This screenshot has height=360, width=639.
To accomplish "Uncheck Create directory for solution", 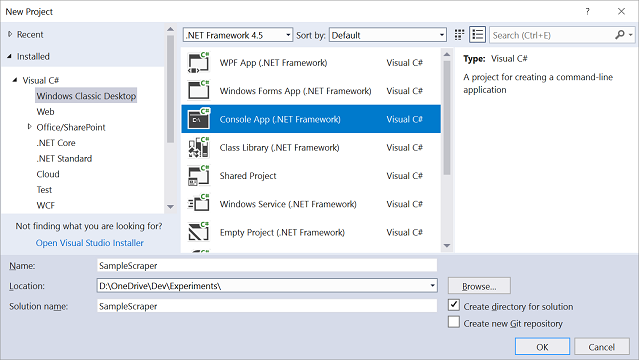I will 454,305.
